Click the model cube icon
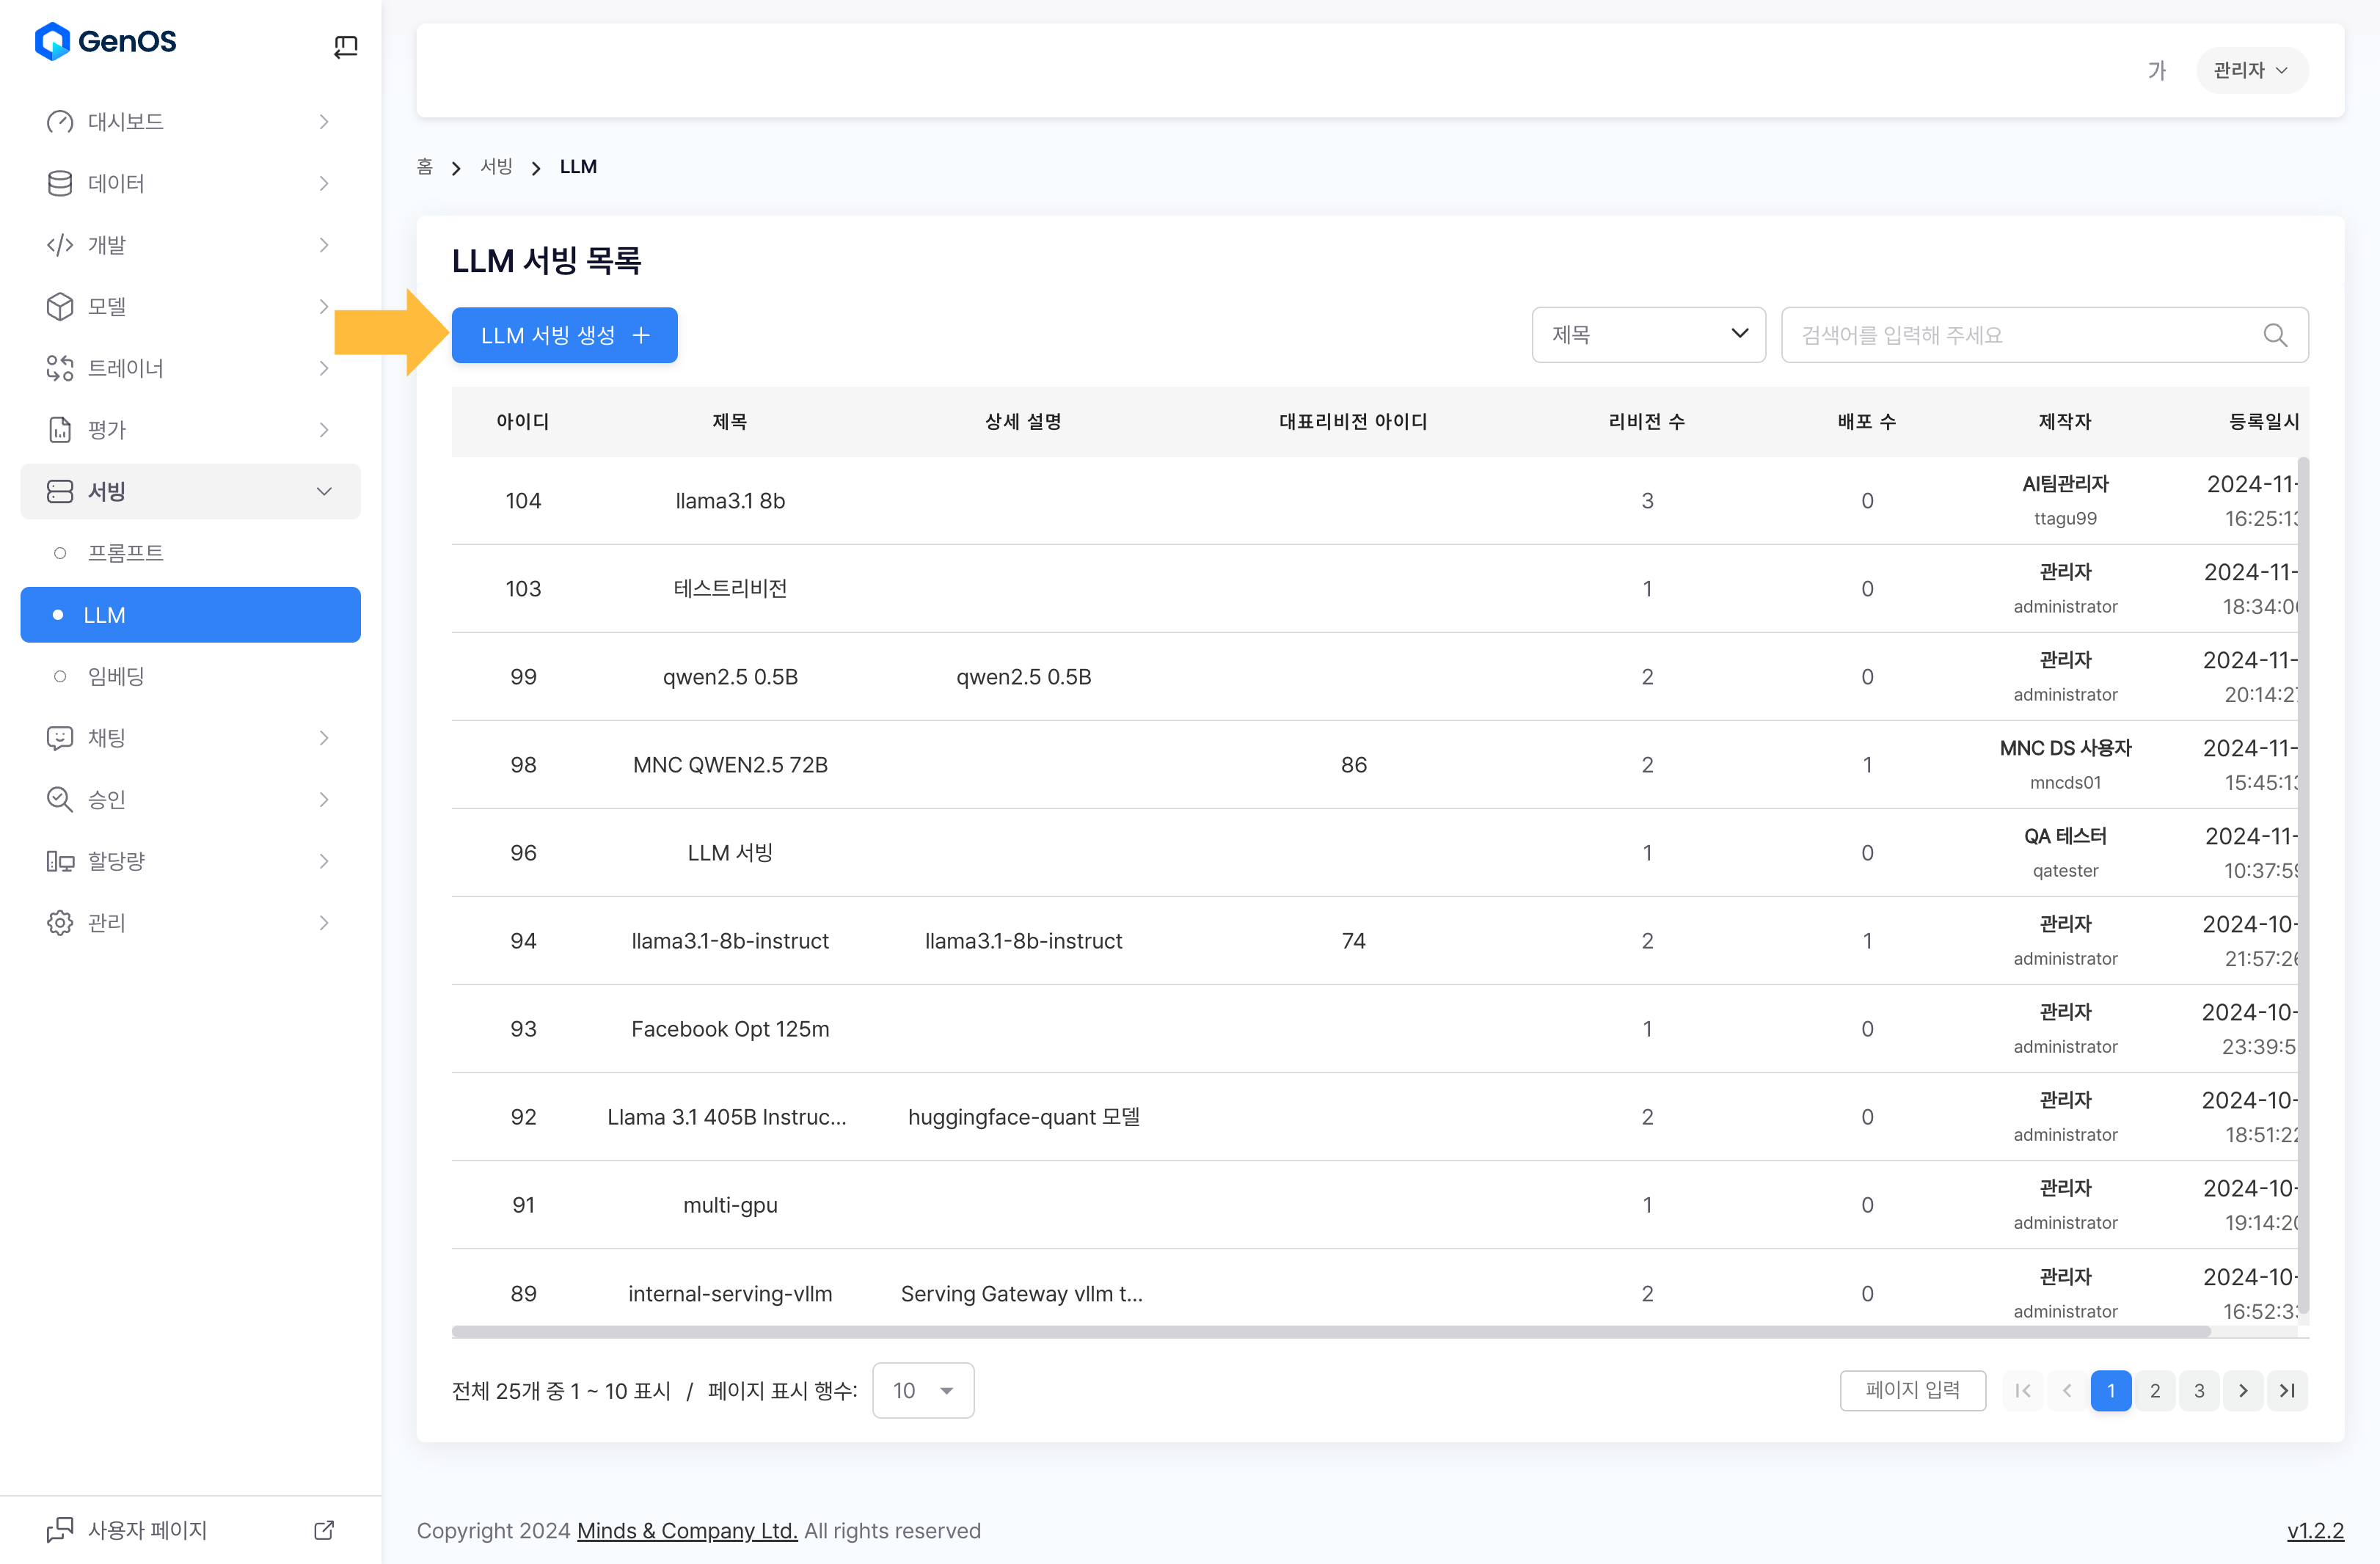The height and width of the screenshot is (1564, 2380). pos(60,306)
